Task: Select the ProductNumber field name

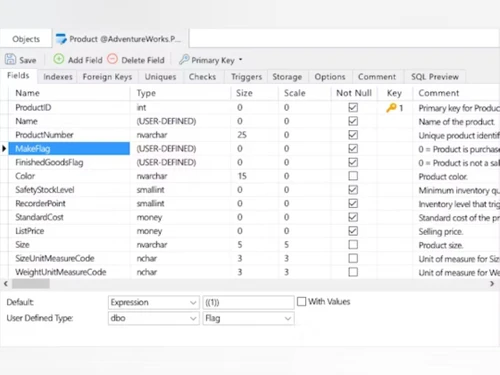Action: [44, 135]
